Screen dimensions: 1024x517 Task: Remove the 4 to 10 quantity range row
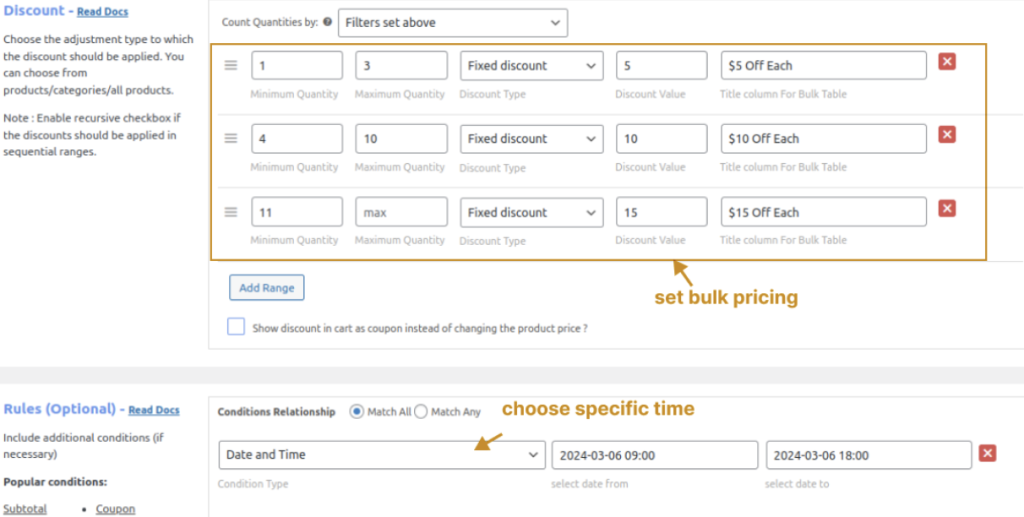point(947,134)
